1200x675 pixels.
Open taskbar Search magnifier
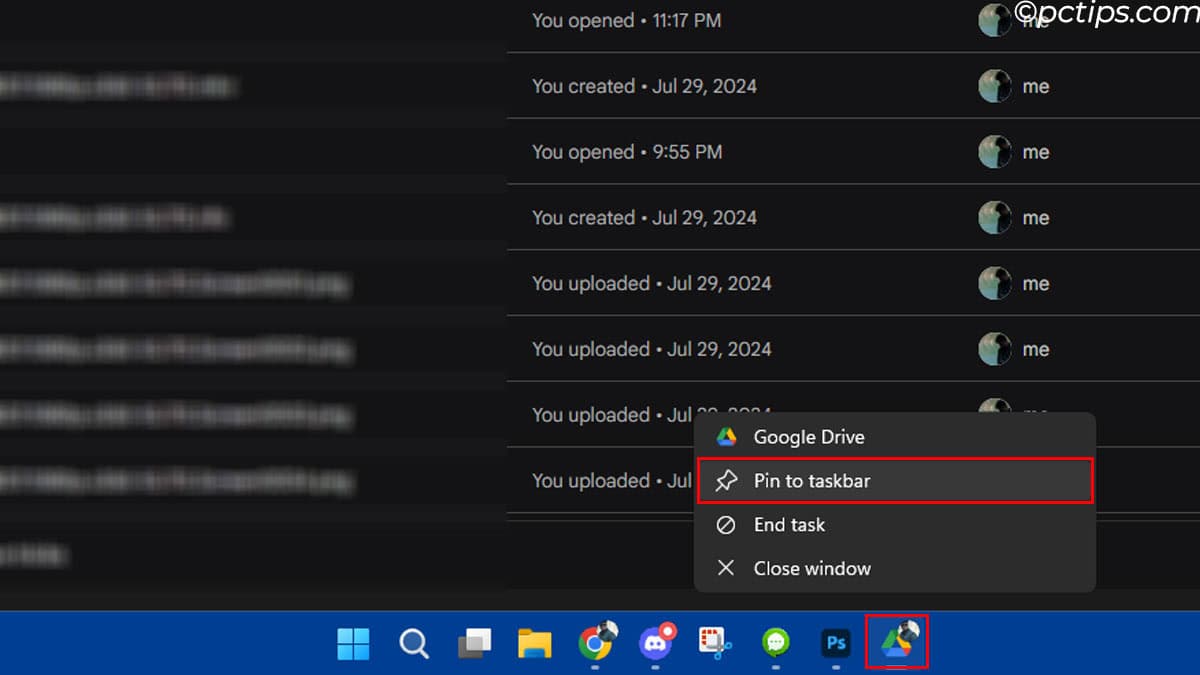click(414, 643)
